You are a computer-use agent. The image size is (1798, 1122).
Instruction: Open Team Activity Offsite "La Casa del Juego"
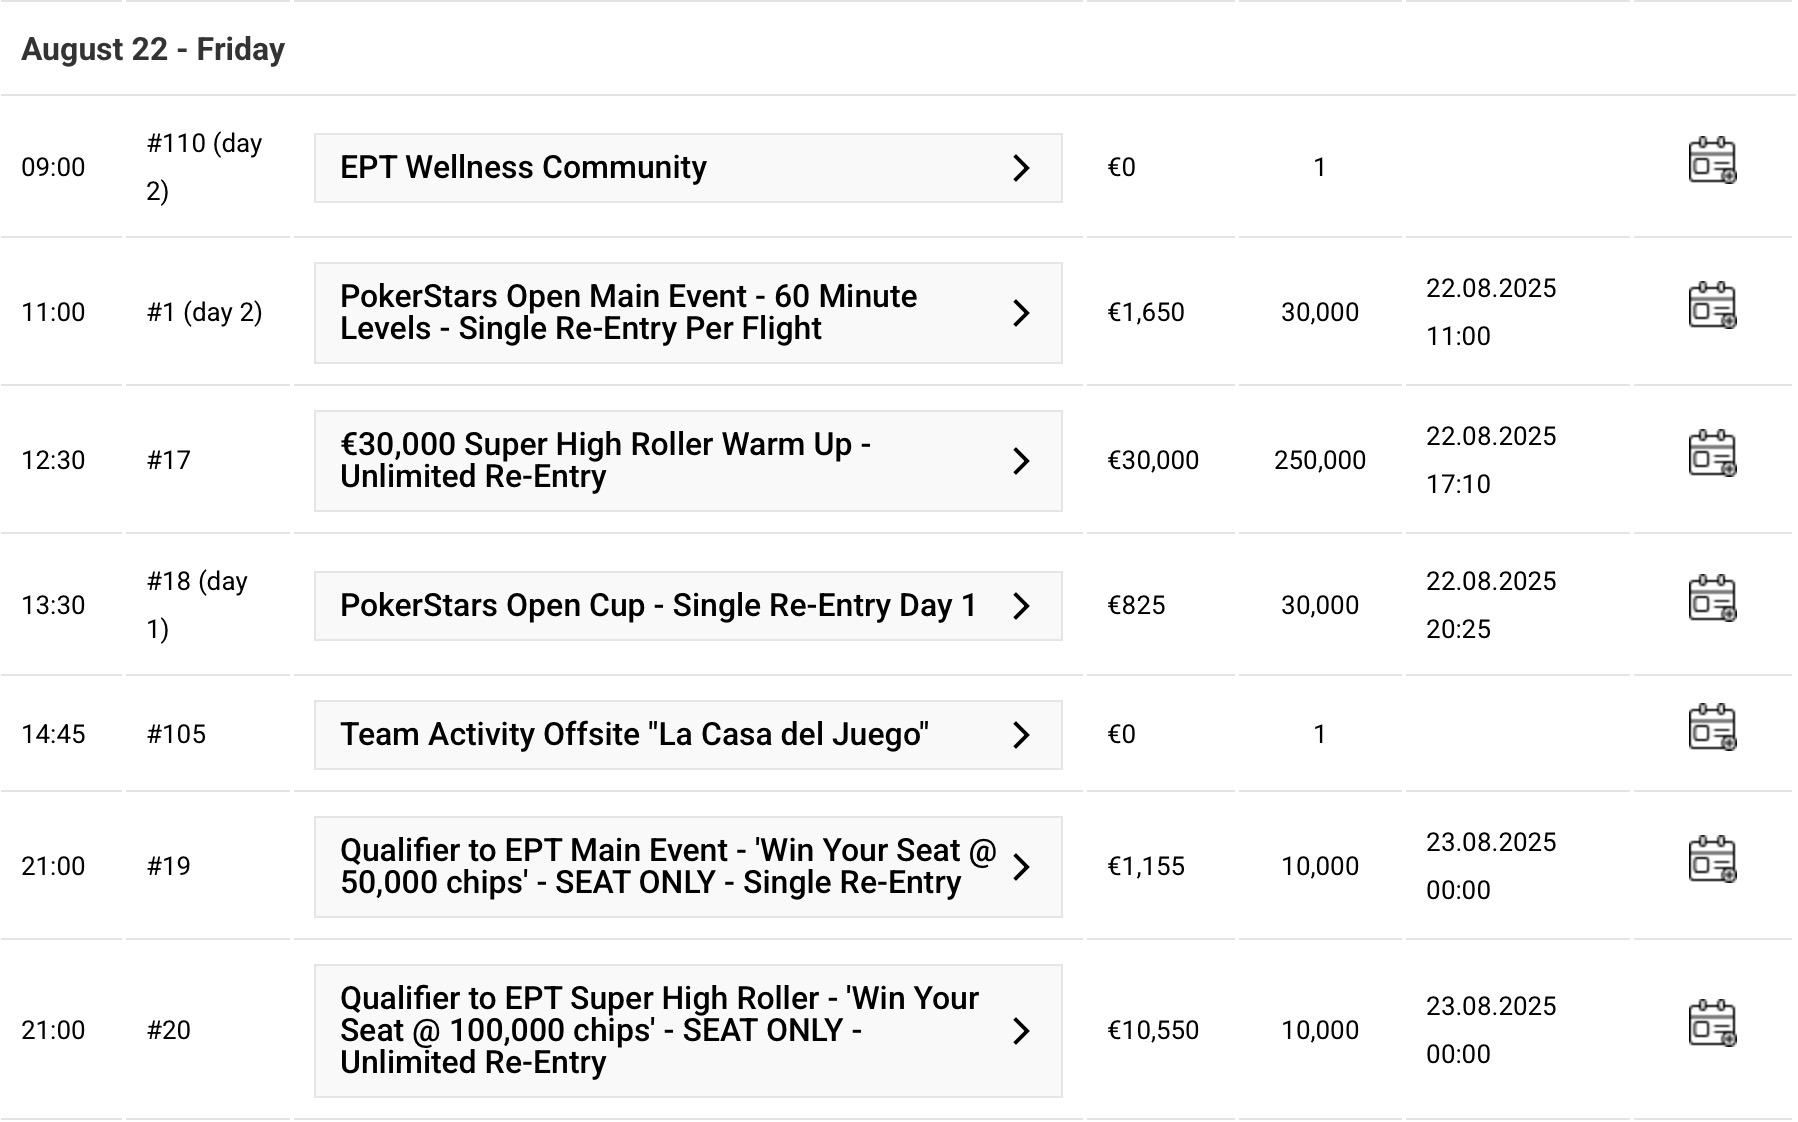click(x=634, y=735)
